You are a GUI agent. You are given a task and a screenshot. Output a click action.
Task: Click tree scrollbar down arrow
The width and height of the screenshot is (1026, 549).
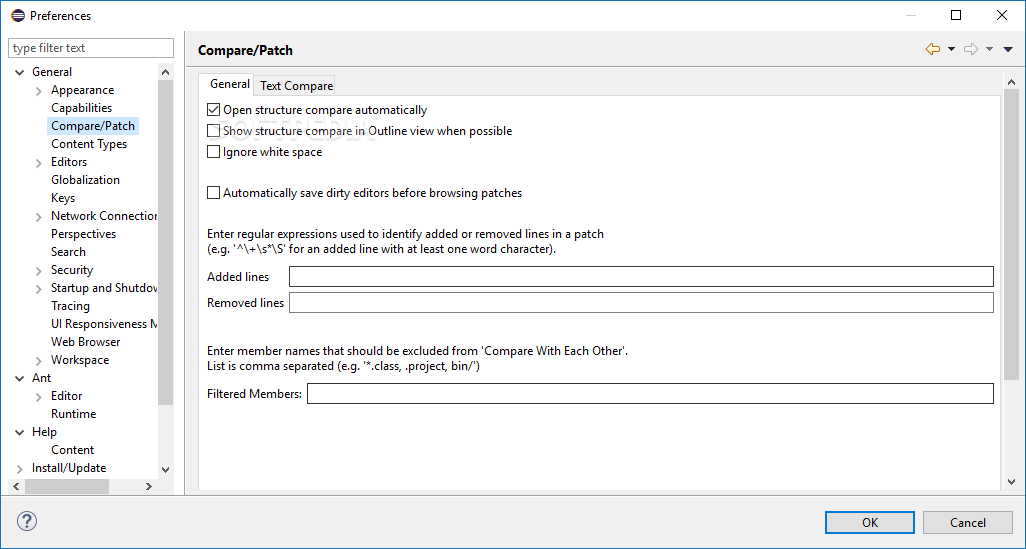point(166,469)
